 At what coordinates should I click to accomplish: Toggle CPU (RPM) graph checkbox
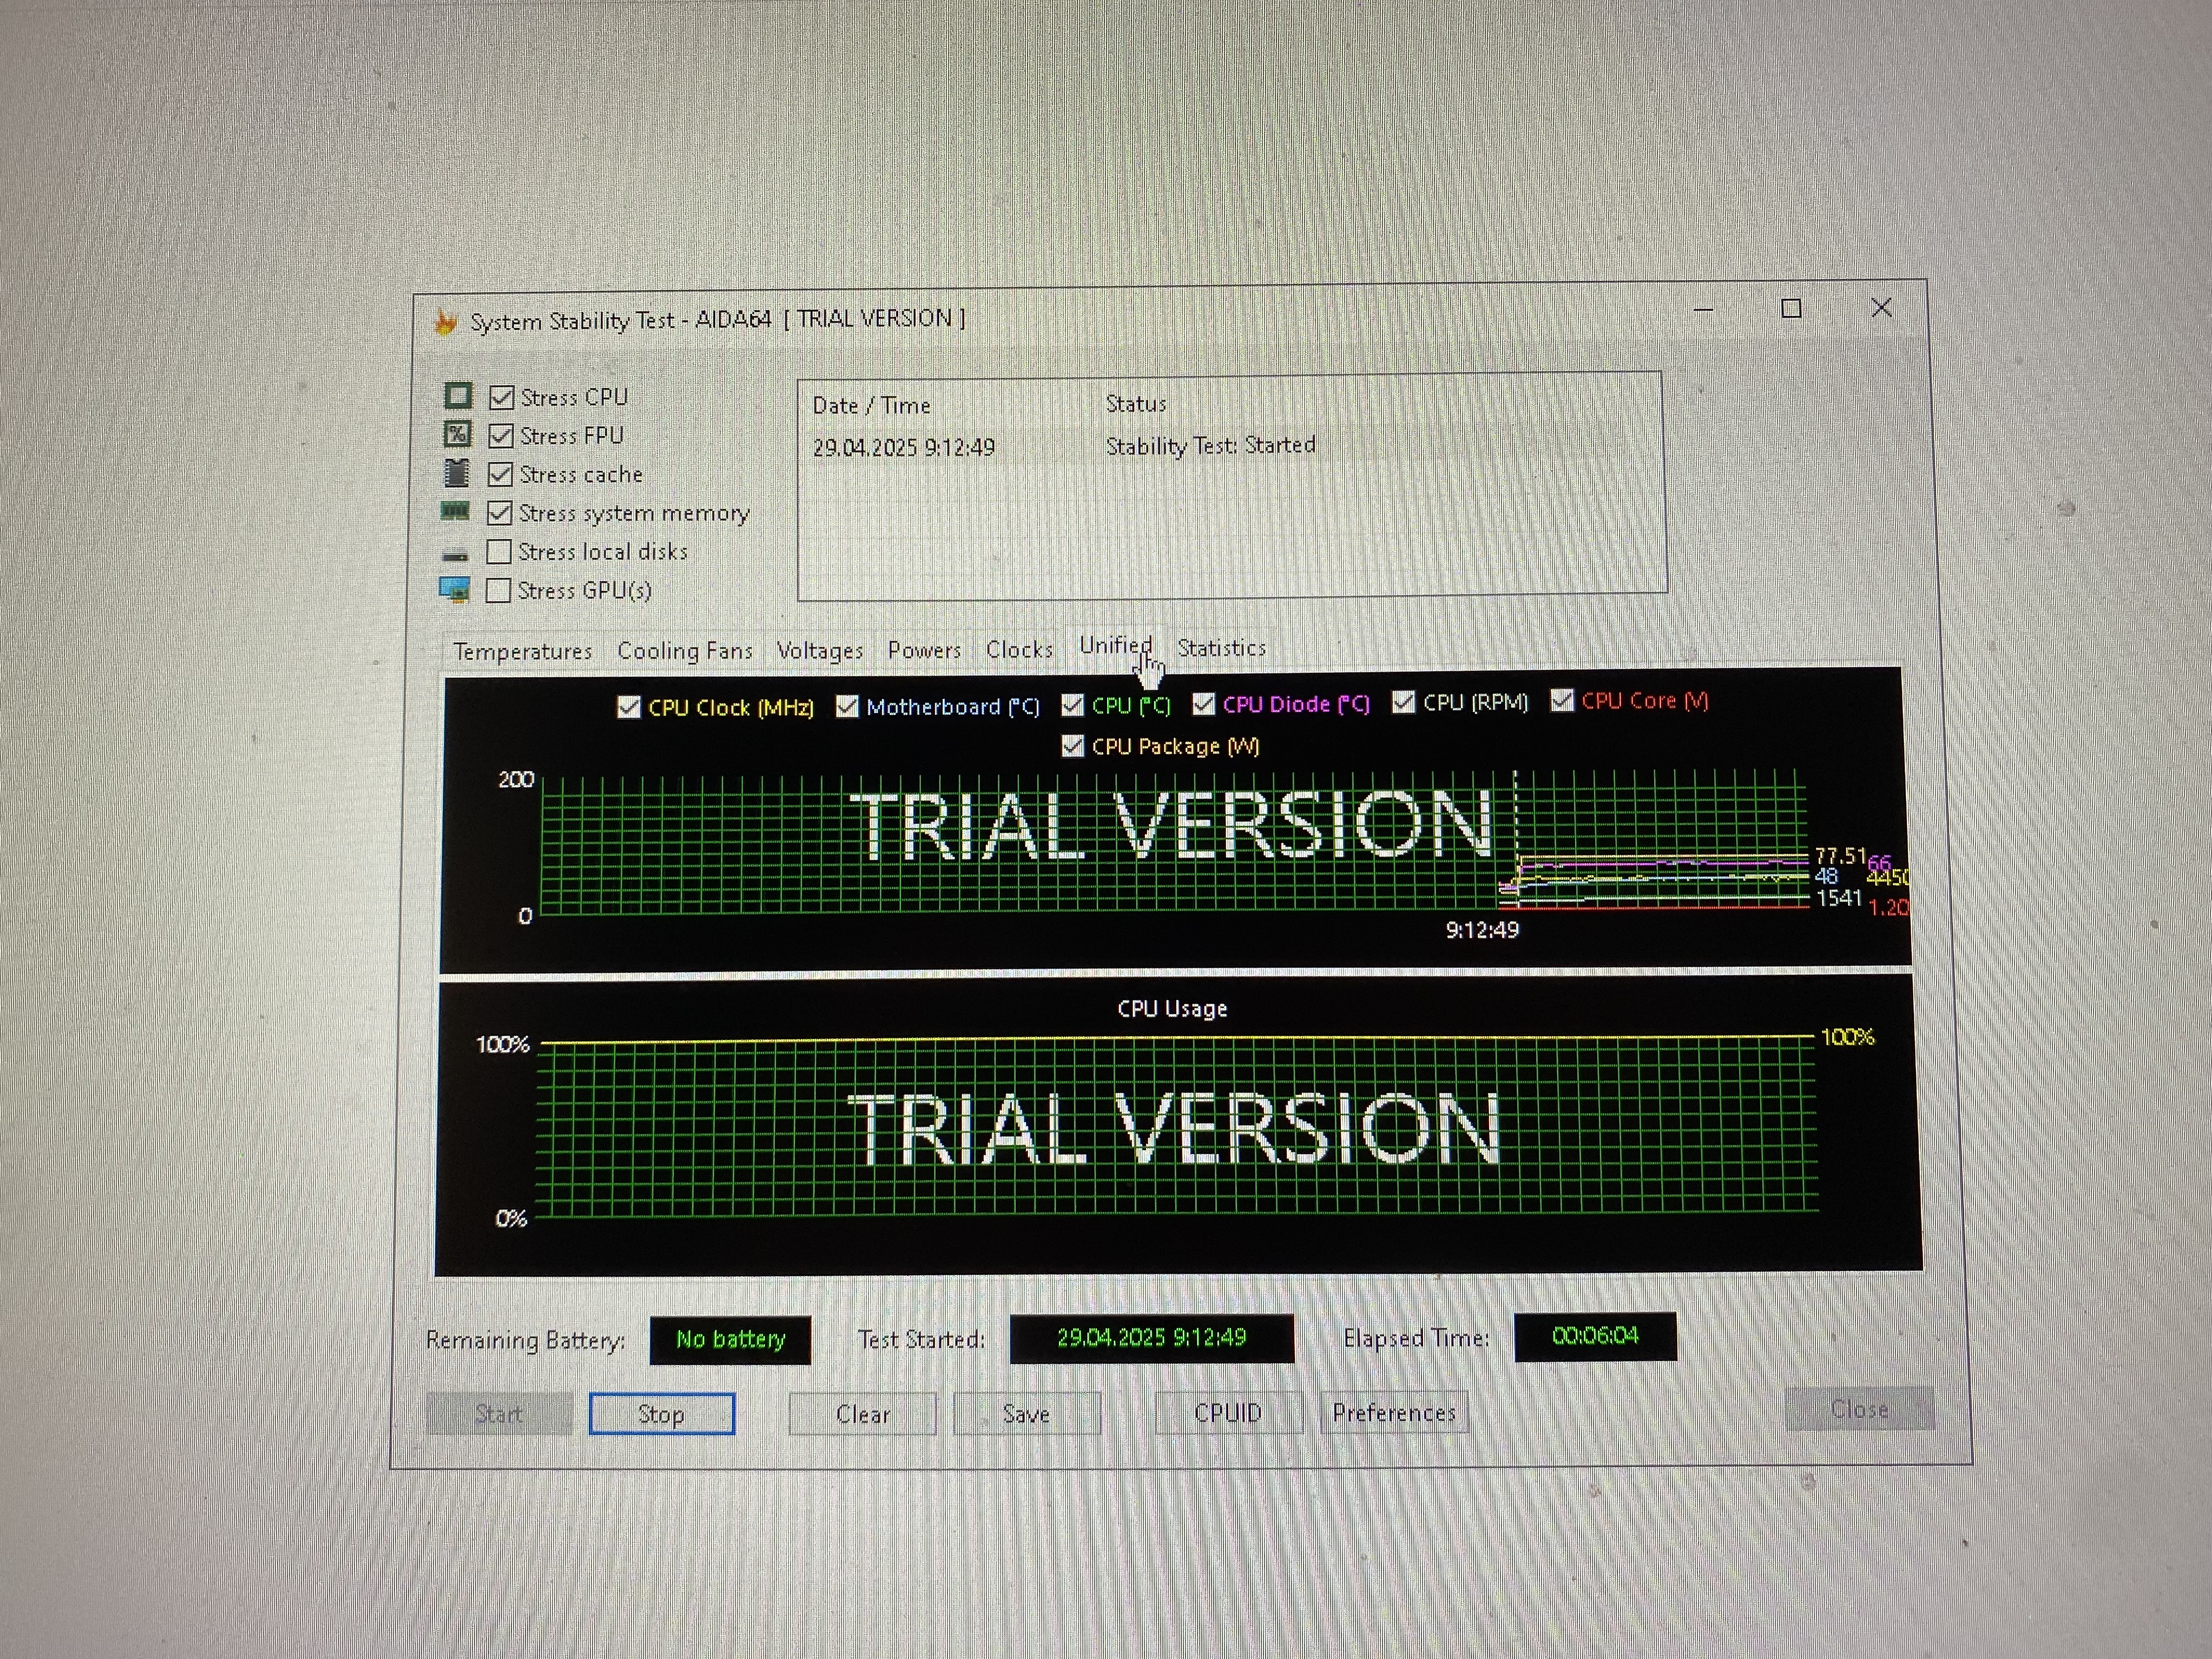[x=1403, y=702]
